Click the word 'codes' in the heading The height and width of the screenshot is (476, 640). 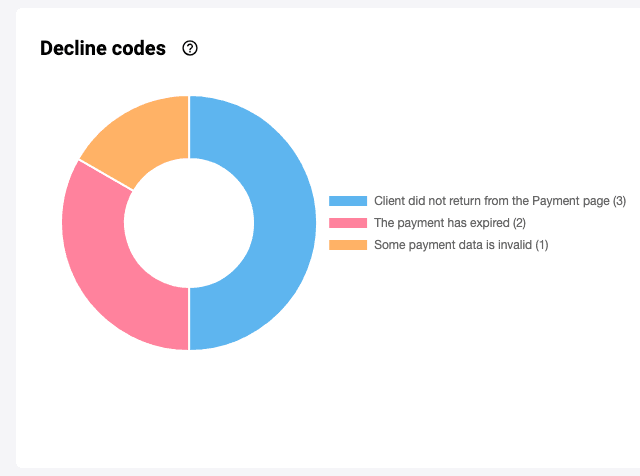pos(140,48)
